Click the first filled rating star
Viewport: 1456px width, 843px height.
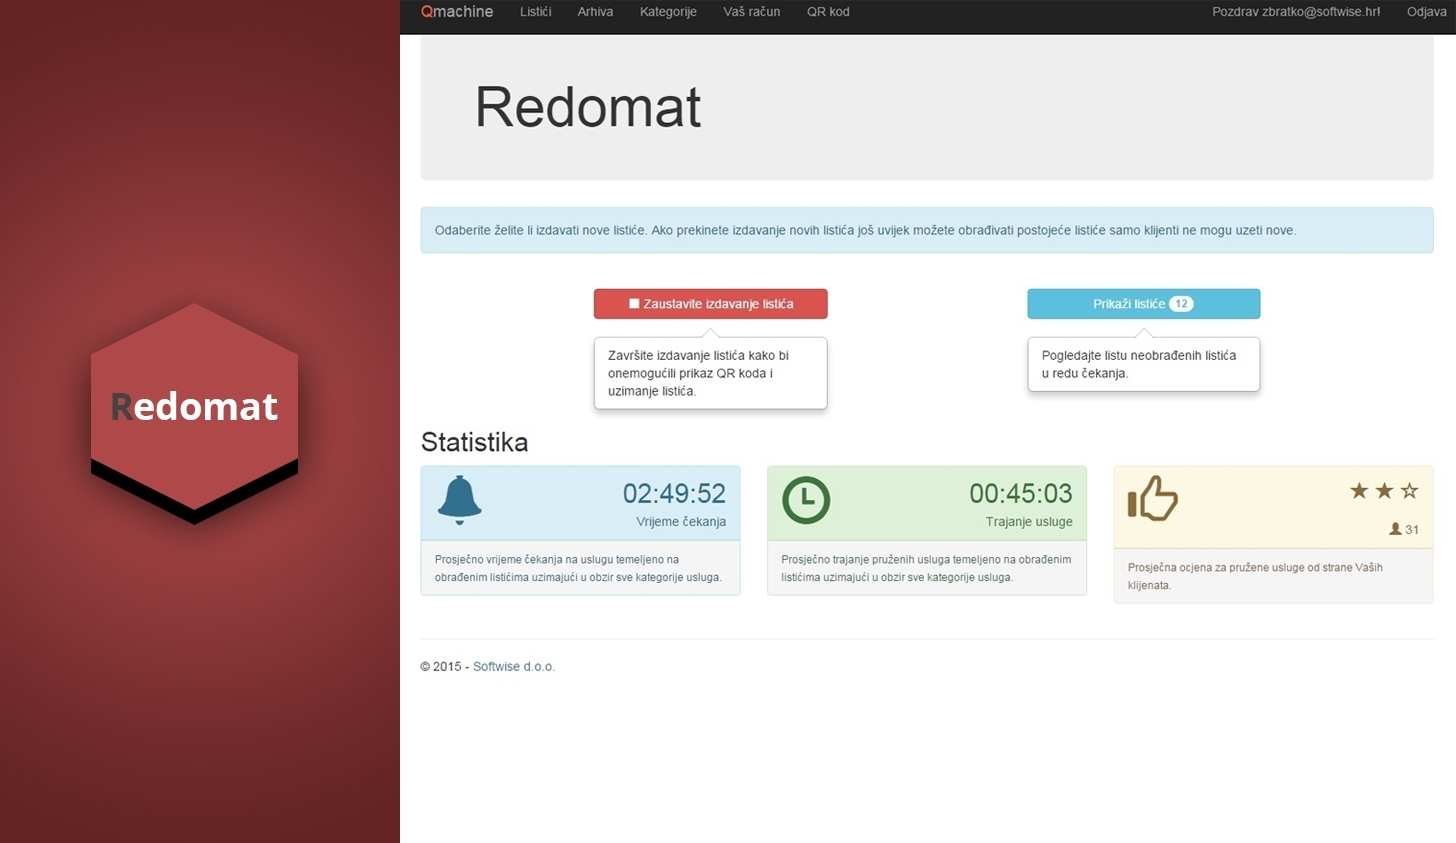tap(1359, 491)
